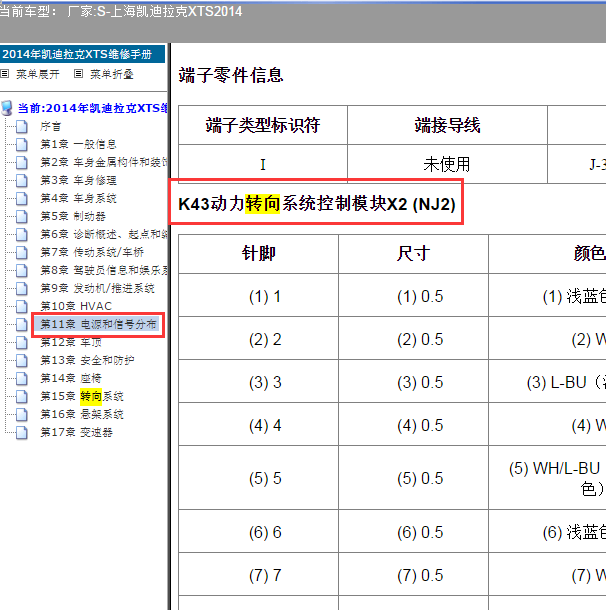Click the document icon beside 第9章
Image resolution: width=606 pixels, height=610 pixels.
pyautogui.click(x=22, y=288)
